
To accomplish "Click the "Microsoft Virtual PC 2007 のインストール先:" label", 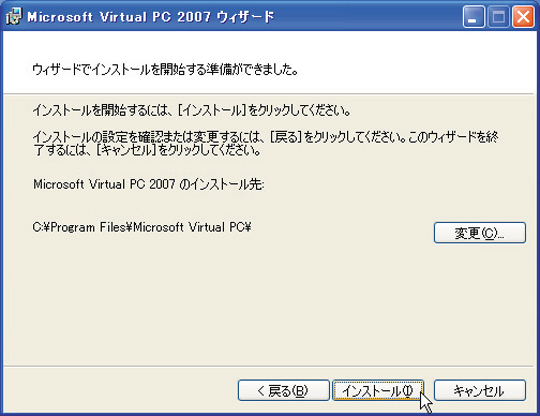I will (x=149, y=184).
